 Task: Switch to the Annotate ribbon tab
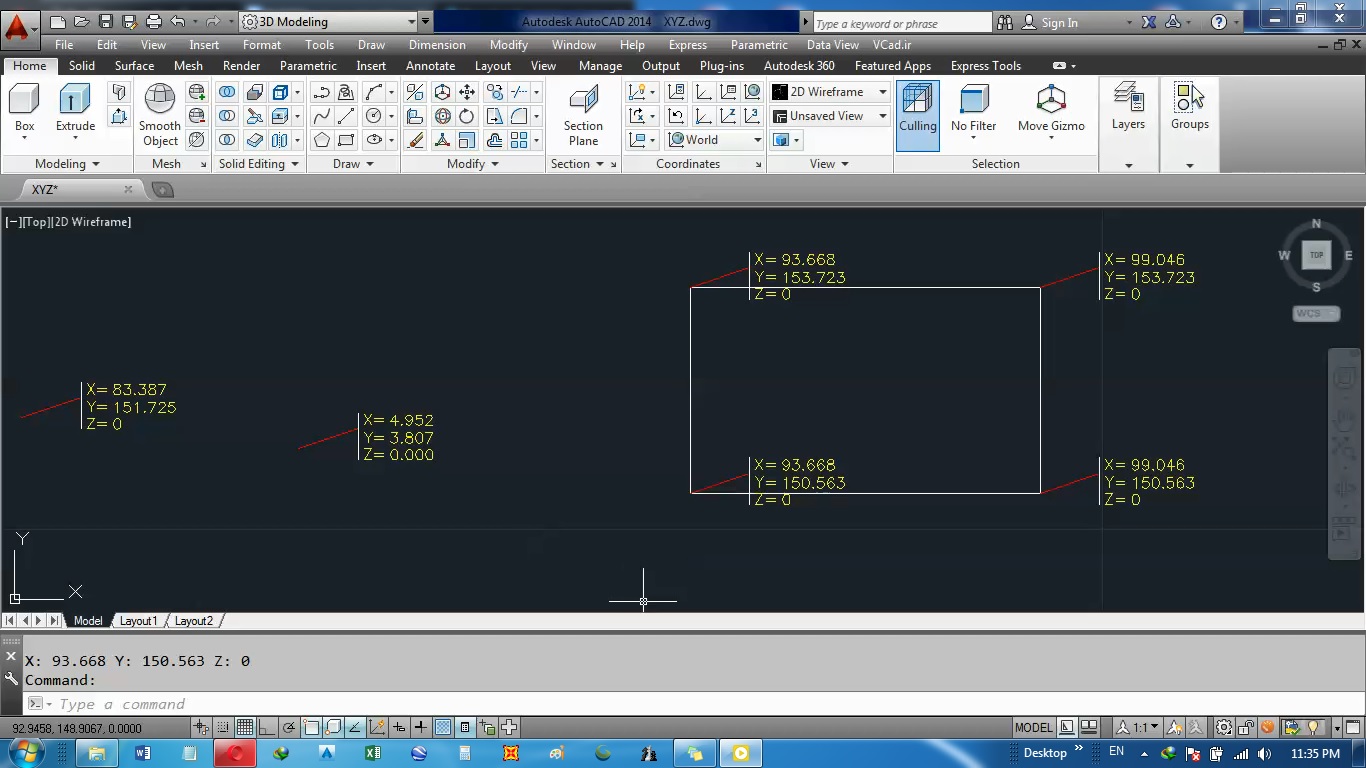[x=430, y=66]
